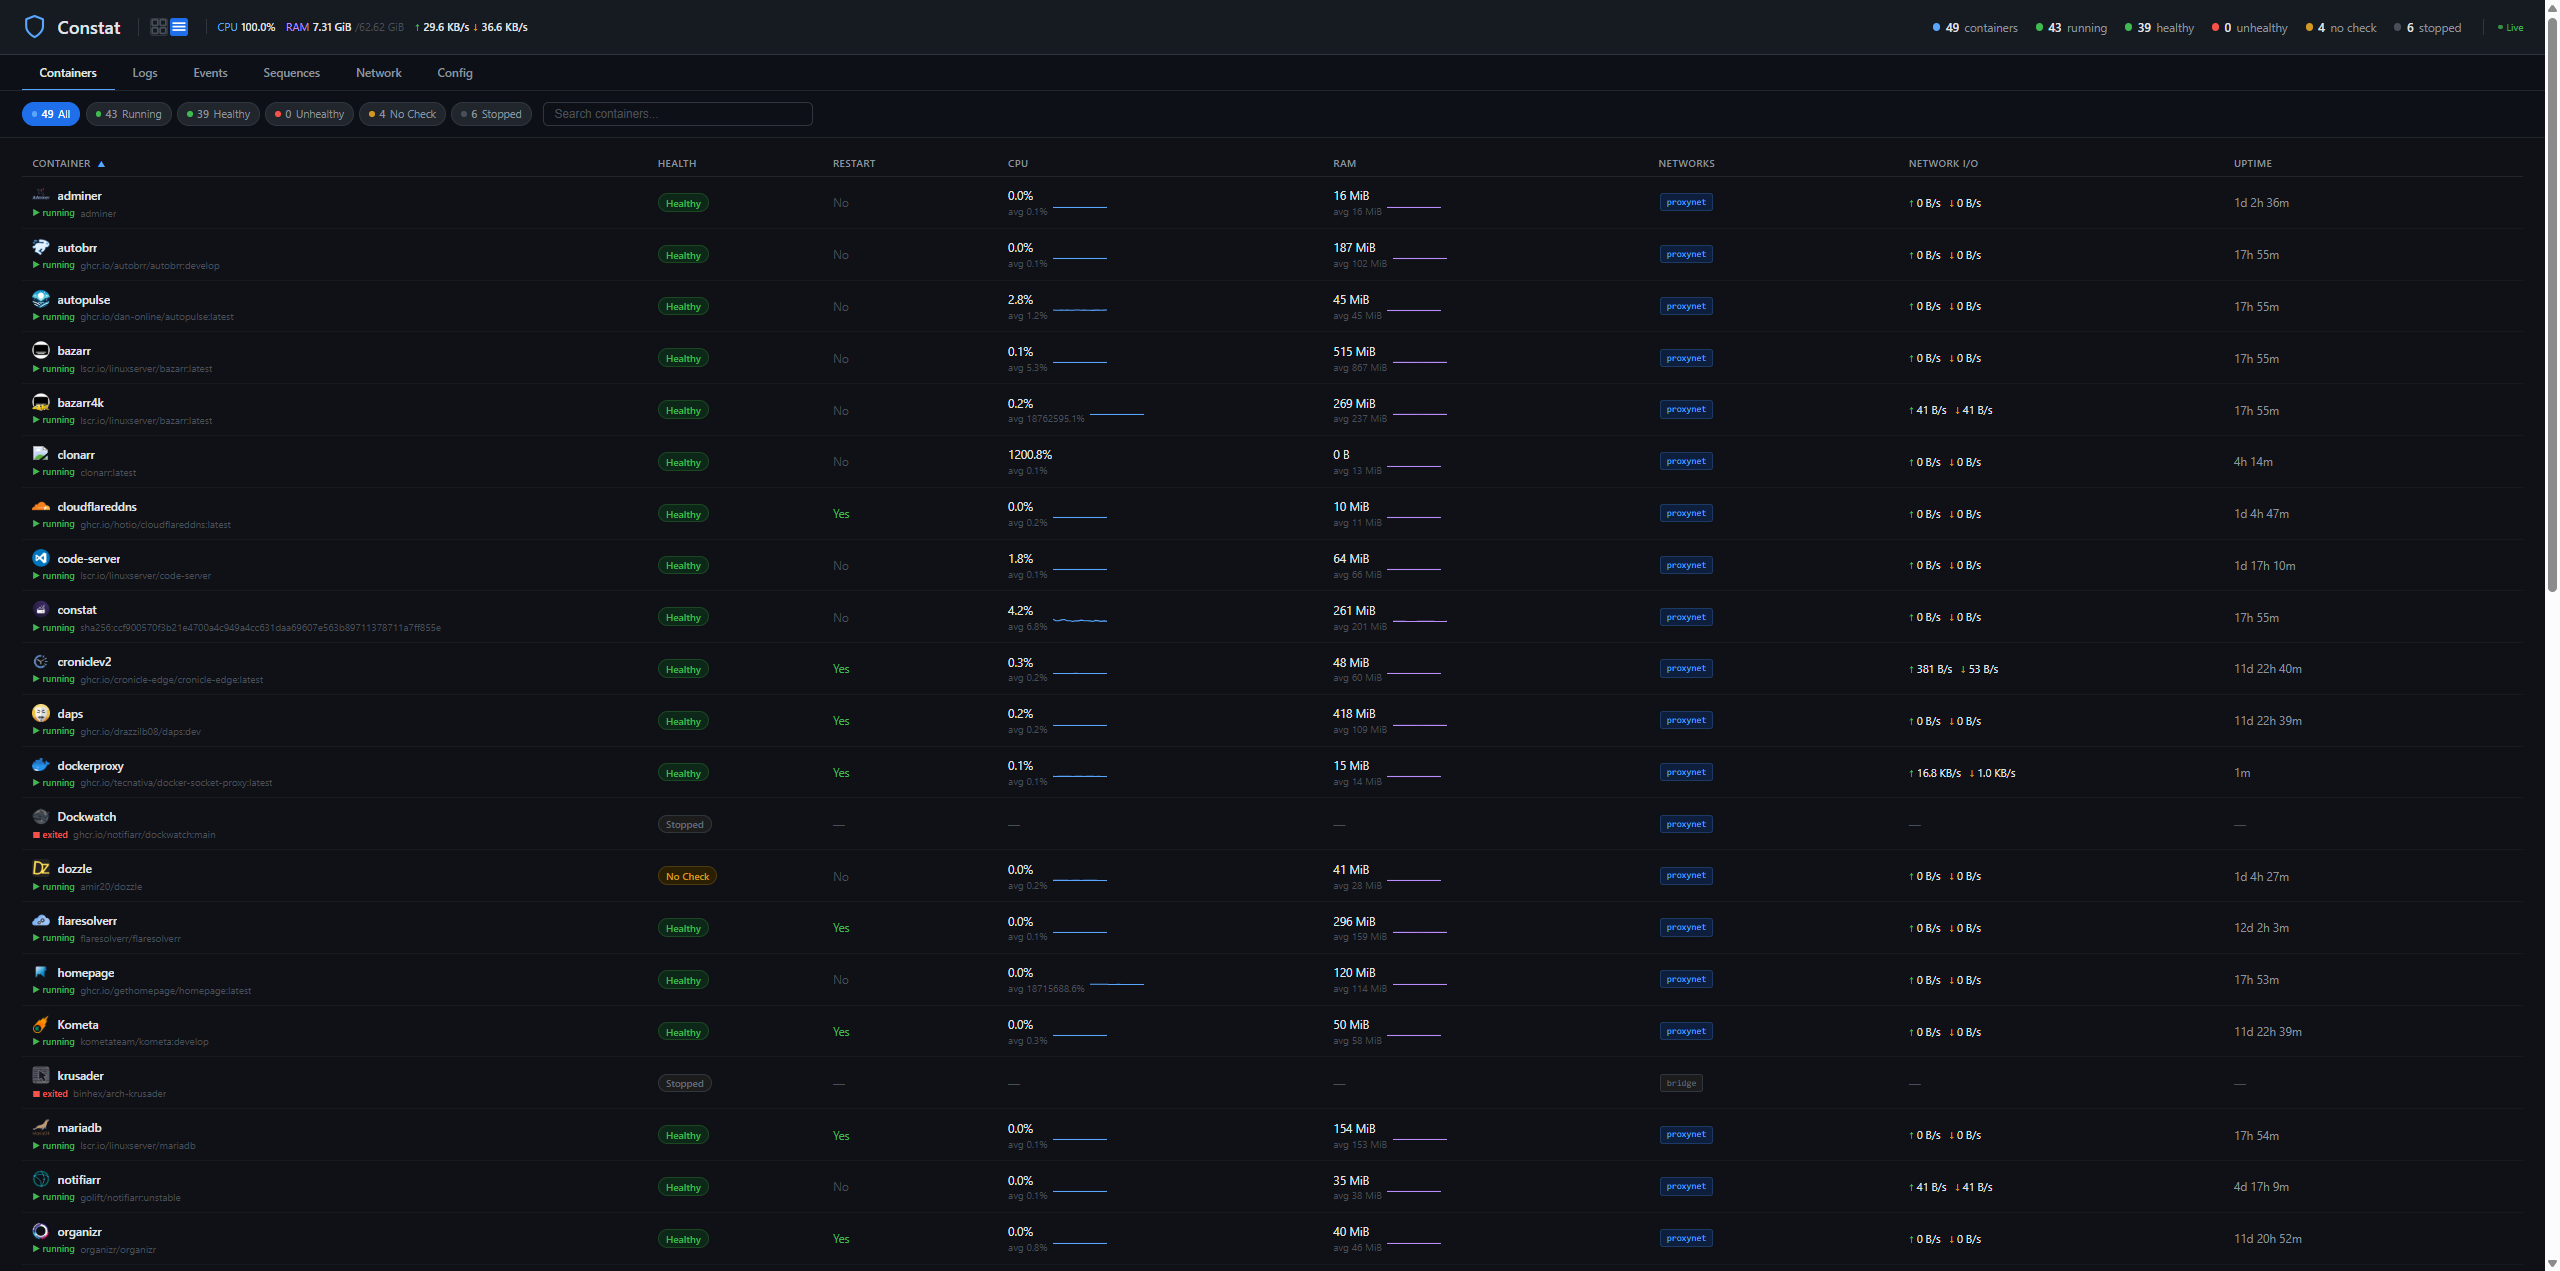2560x1271 pixels.
Task: Click the Kometa container icon
Action: click(x=41, y=1024)
